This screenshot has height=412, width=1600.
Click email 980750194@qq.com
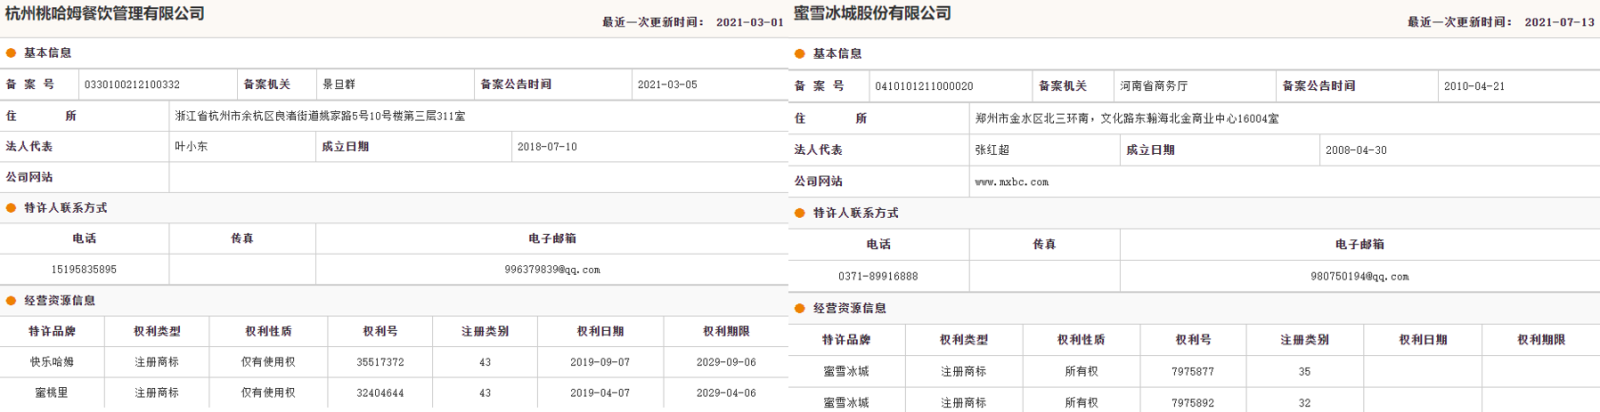(1359, 276)
